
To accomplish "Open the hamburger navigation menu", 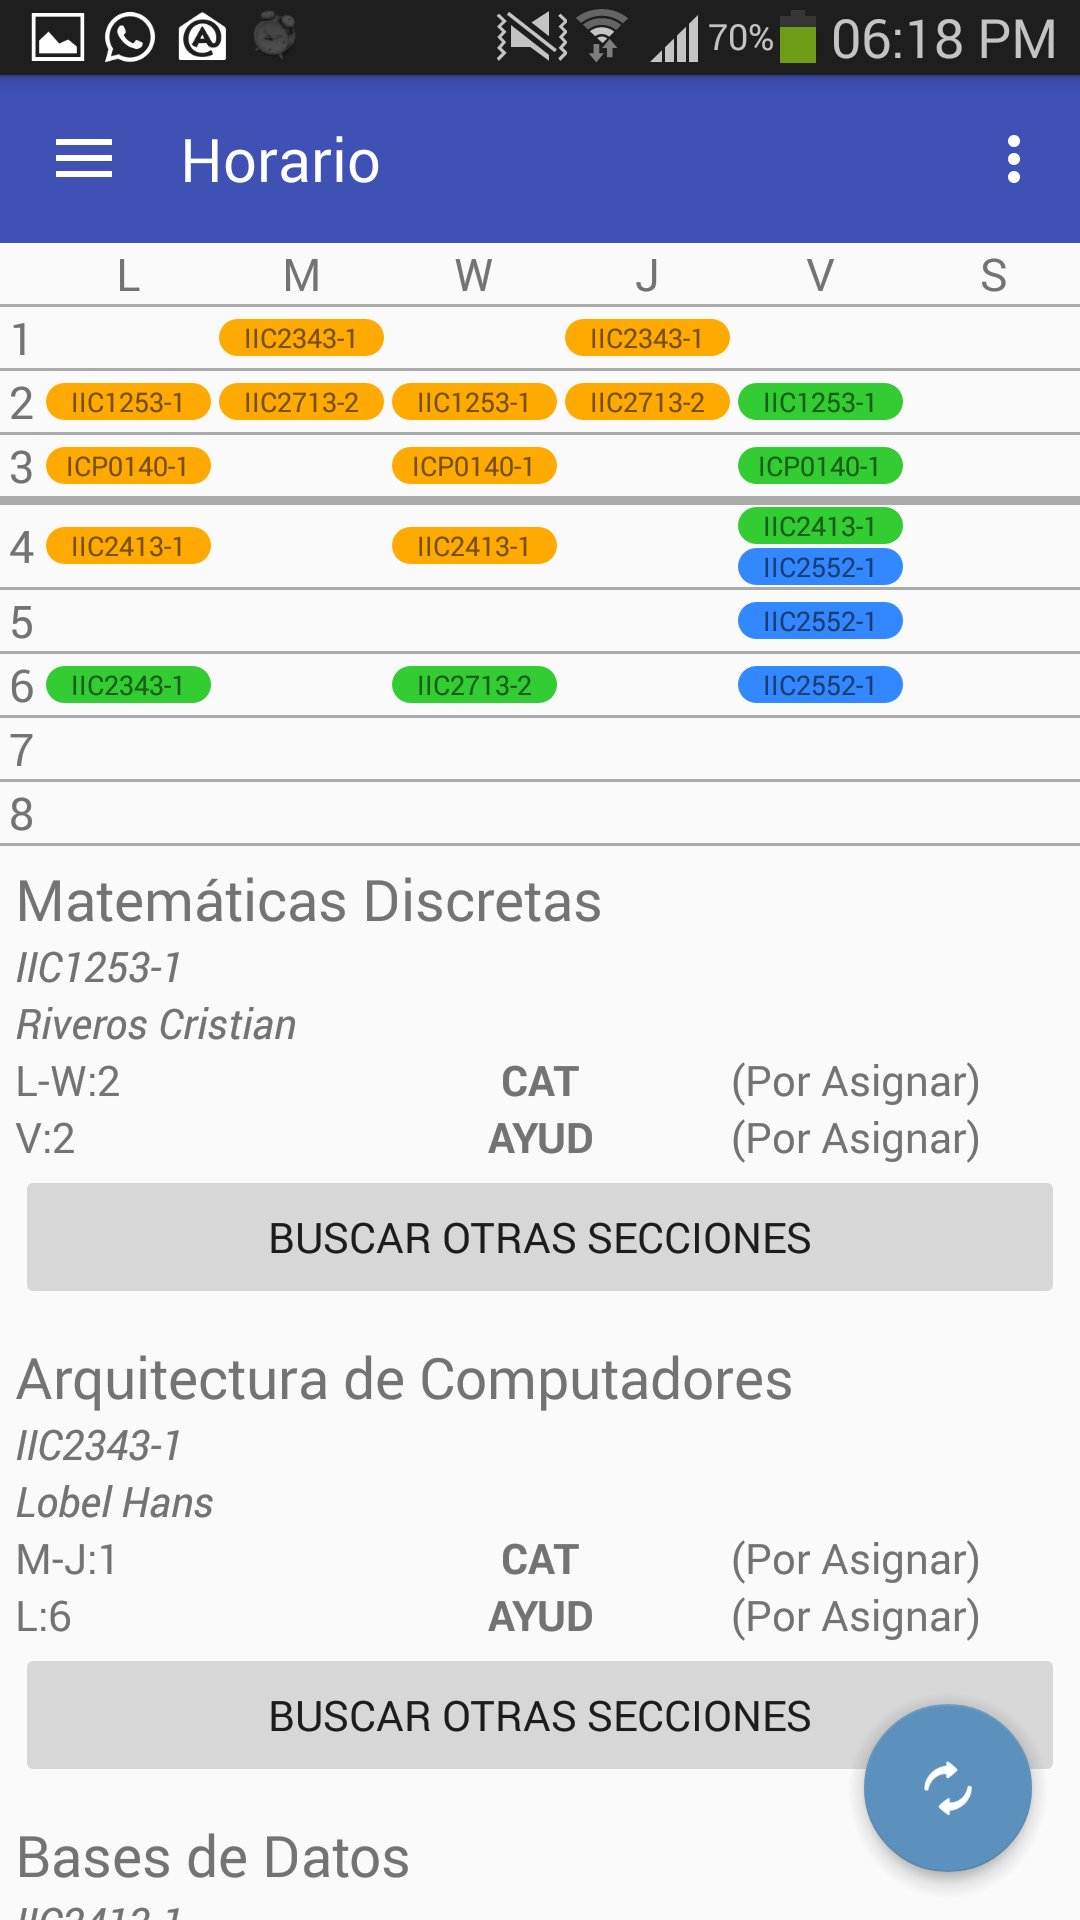I will (x=84, y=160).
